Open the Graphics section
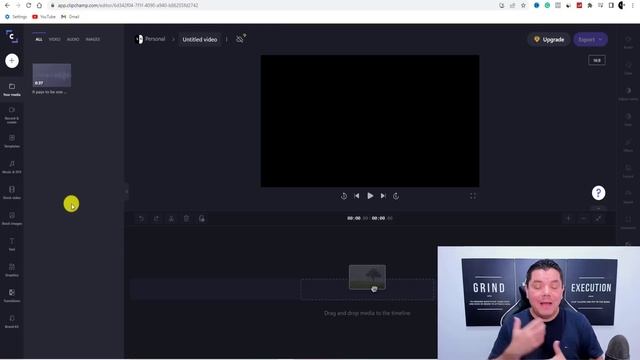The image size is (640, 360). click(12, 270)
